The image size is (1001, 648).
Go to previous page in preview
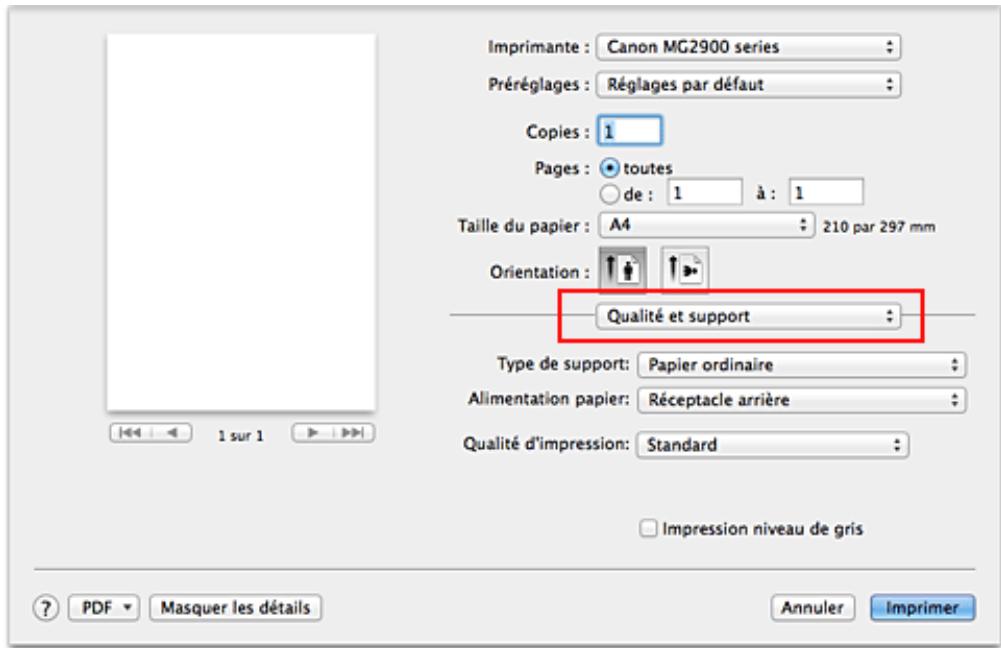pyautogui.click(x=171, y=433)
